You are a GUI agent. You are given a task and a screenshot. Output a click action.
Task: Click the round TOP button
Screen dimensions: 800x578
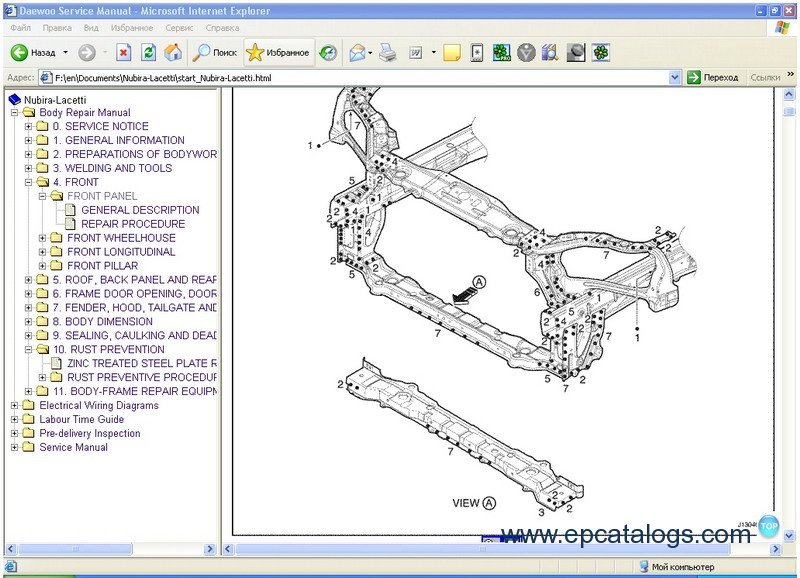tap(768, 526)
